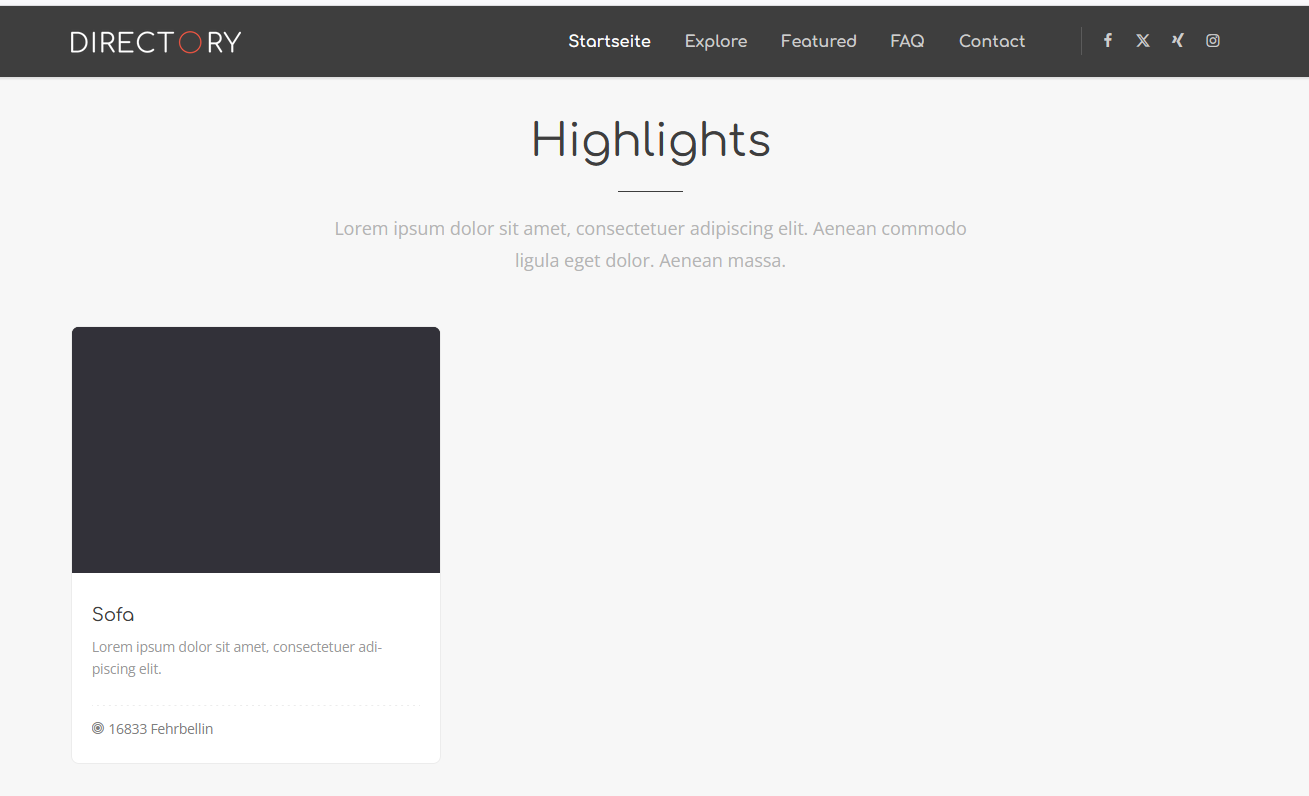Image resolution: width=1309 pixels, height=796 pixels.
Task: Click the location pin icon on Sofa card
Action: pos(98,729)
